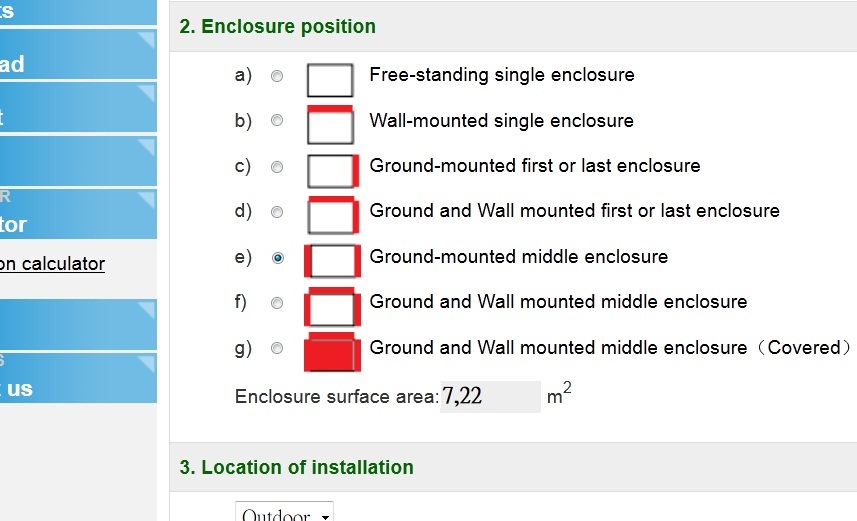
Task: Choose radio button for option f)
Action: pyautogui.click(x=277, y=303)
